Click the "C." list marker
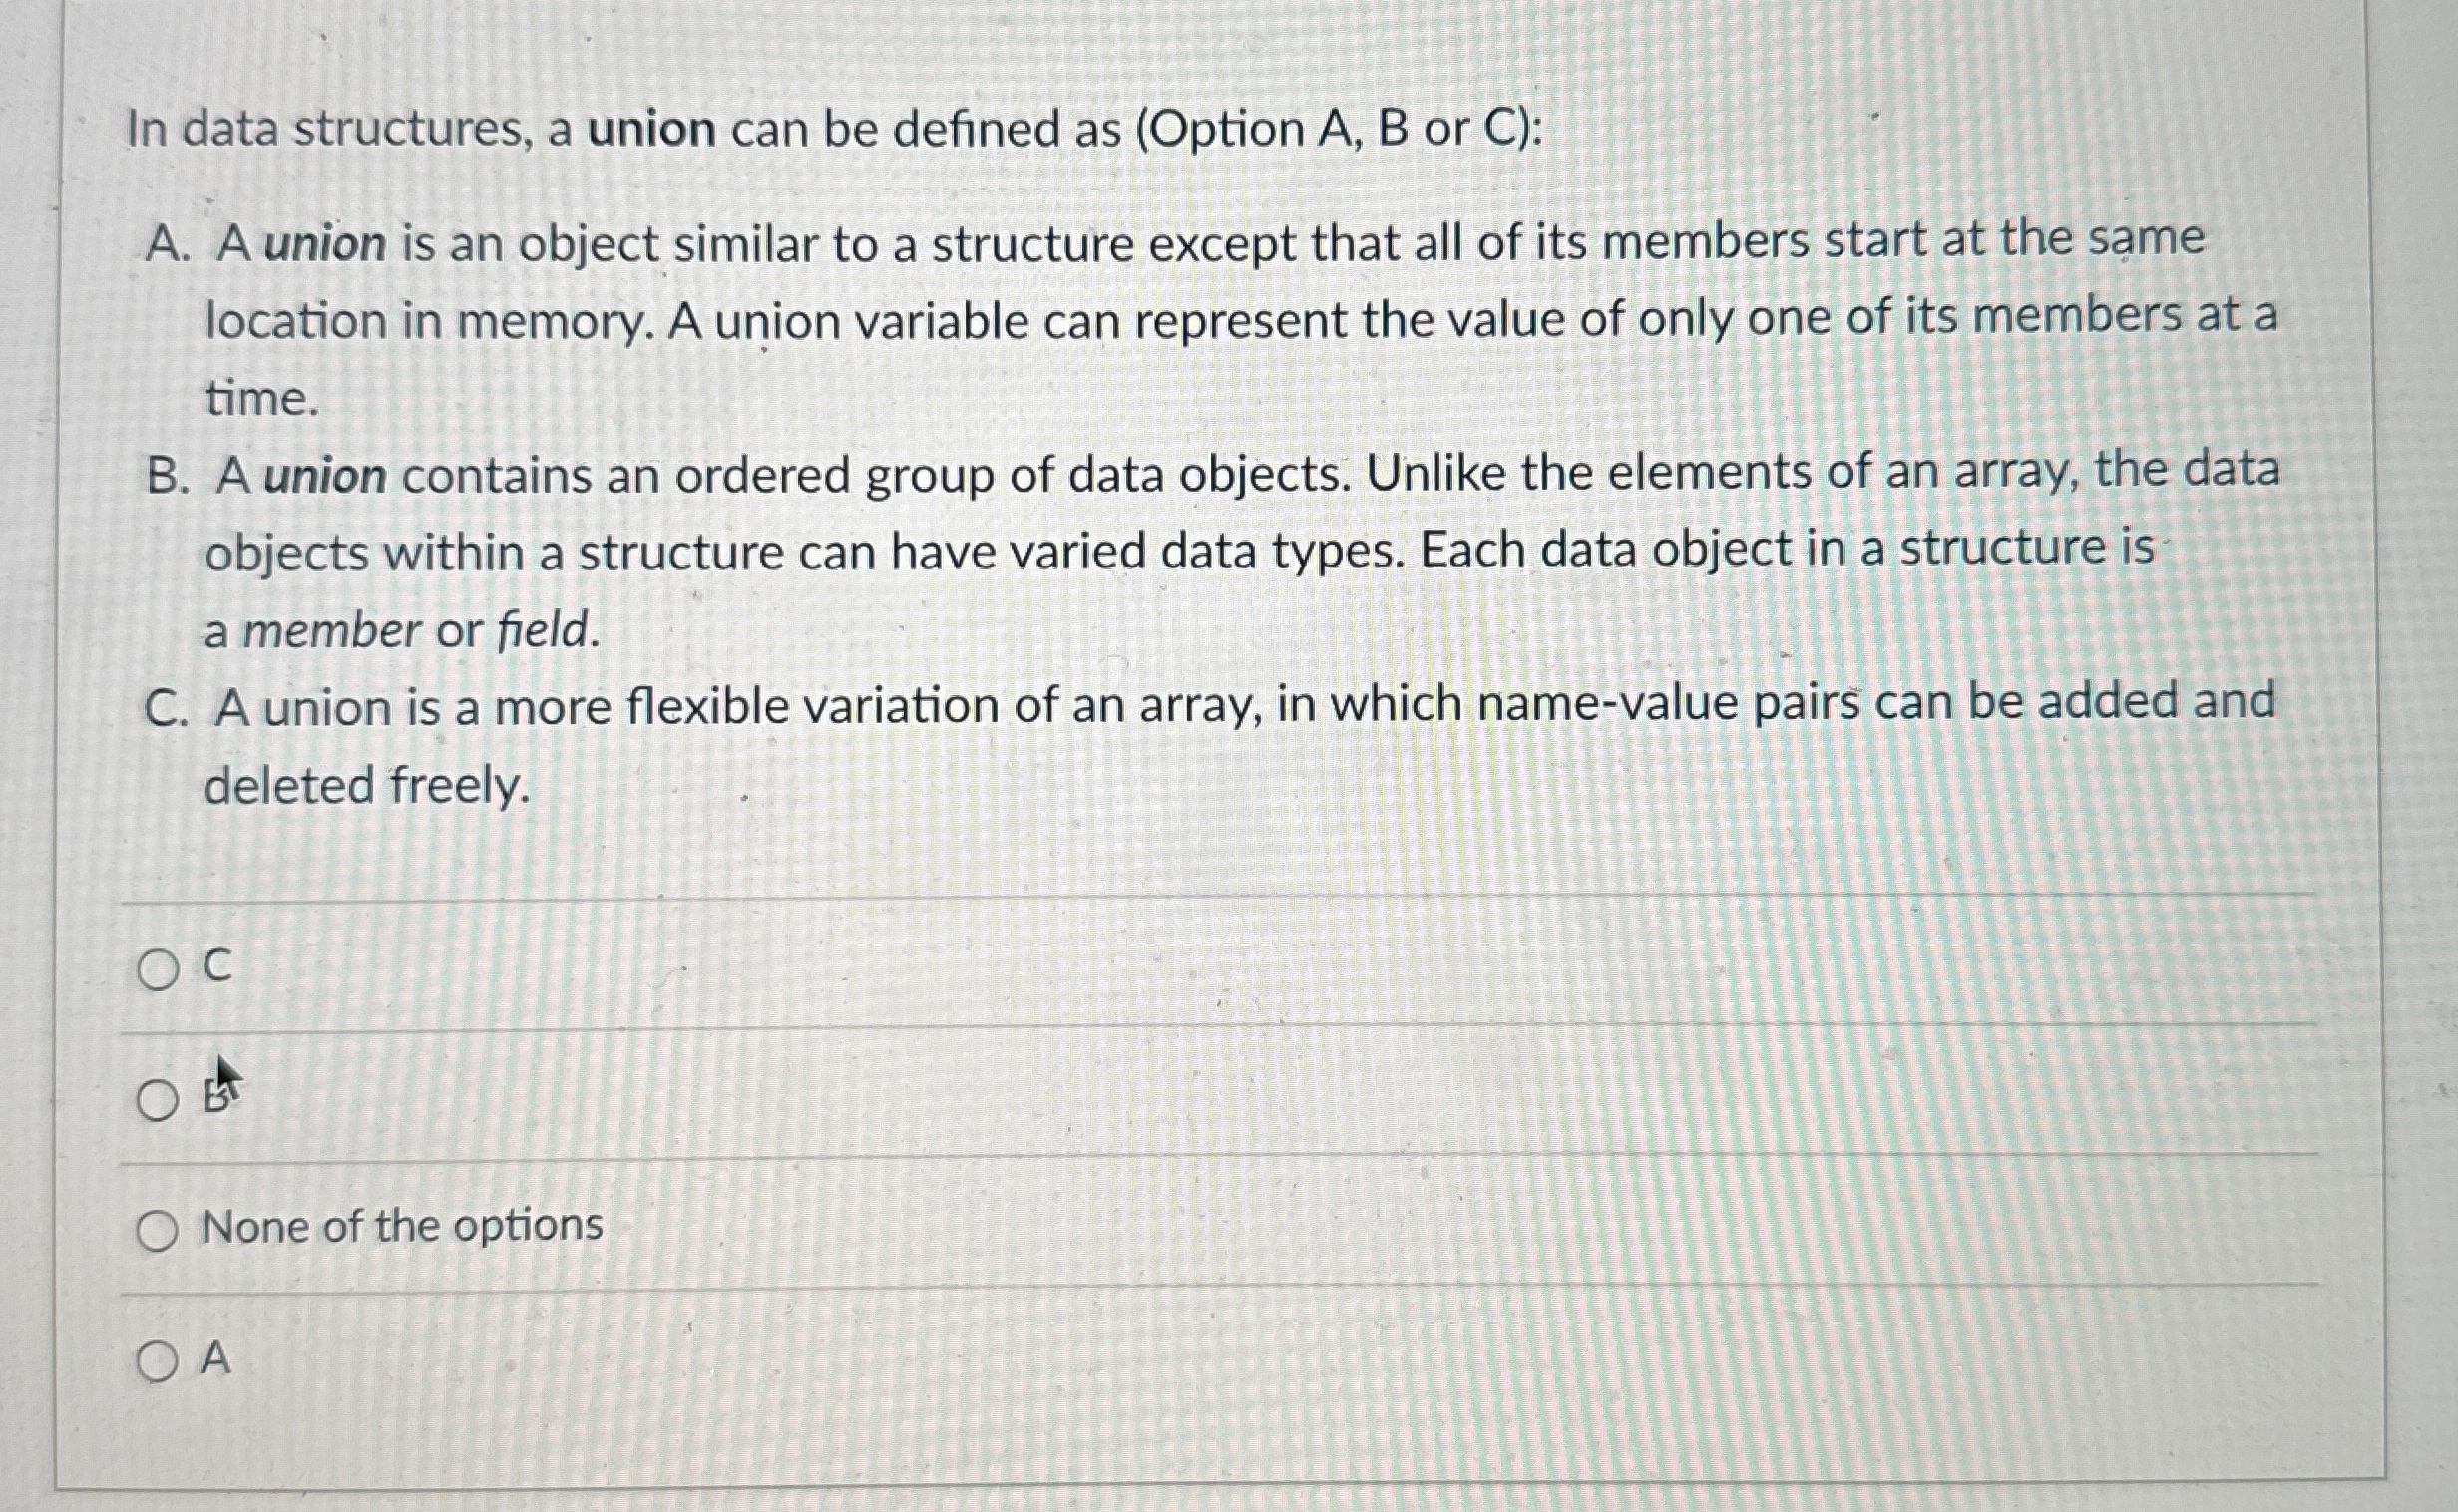The width and height of the screenshot is (2458, 1512). point(168,709)
